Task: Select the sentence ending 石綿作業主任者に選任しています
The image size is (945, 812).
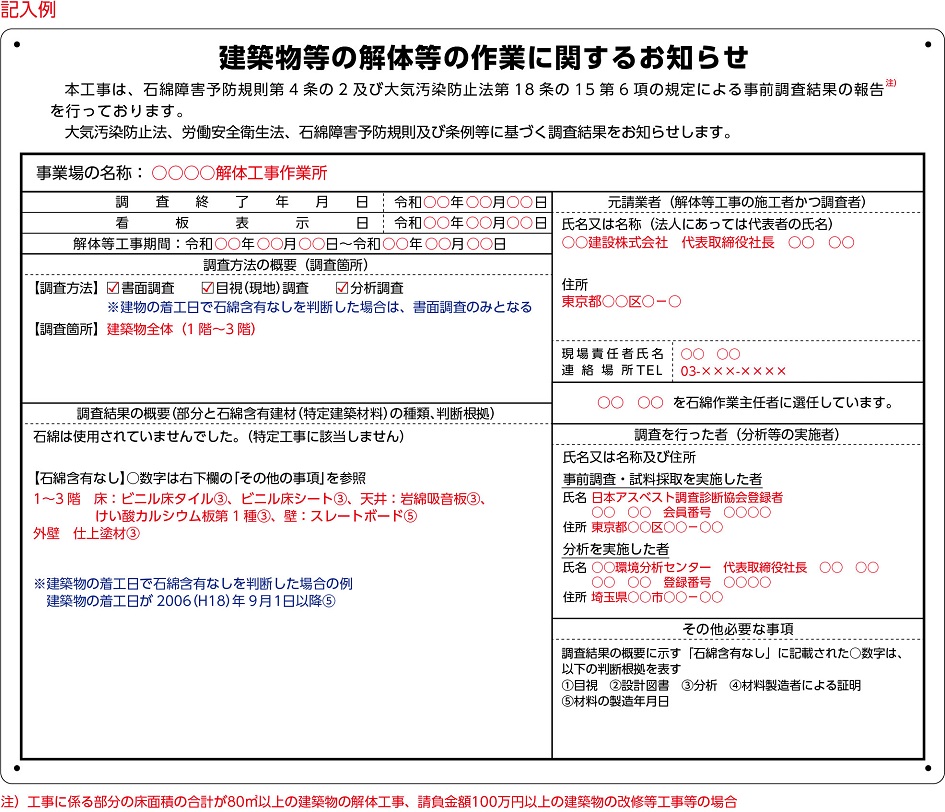Action: (x=746, y=402)
